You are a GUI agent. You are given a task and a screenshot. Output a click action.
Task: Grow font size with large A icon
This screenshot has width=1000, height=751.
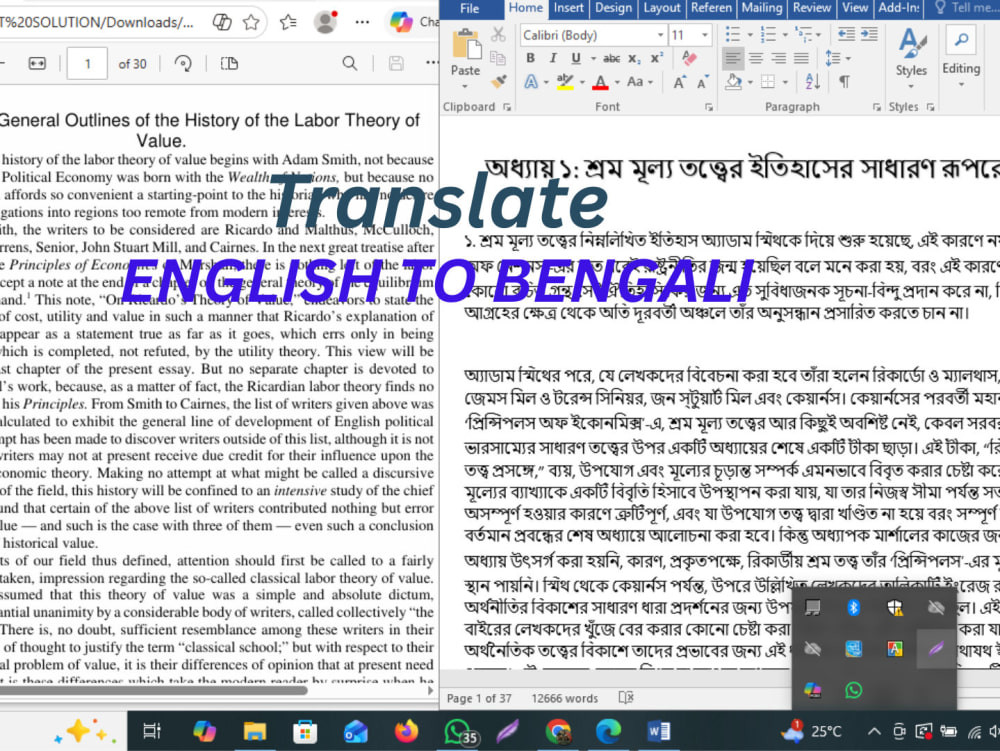[679, 82]
